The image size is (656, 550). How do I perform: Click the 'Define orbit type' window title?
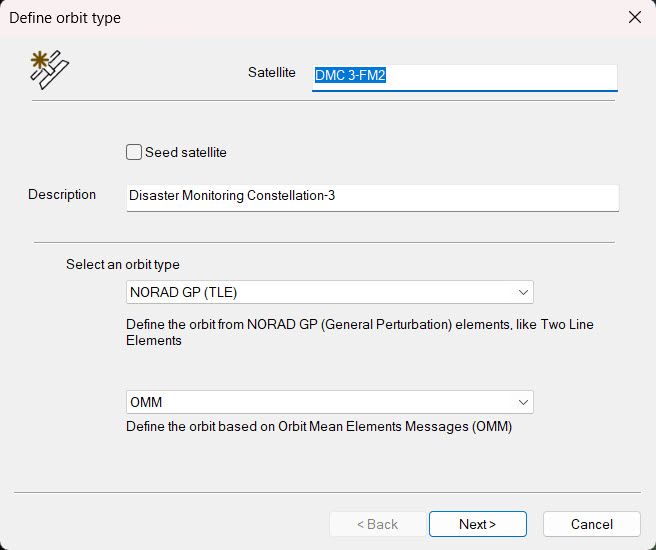click(x=65, y=18)
